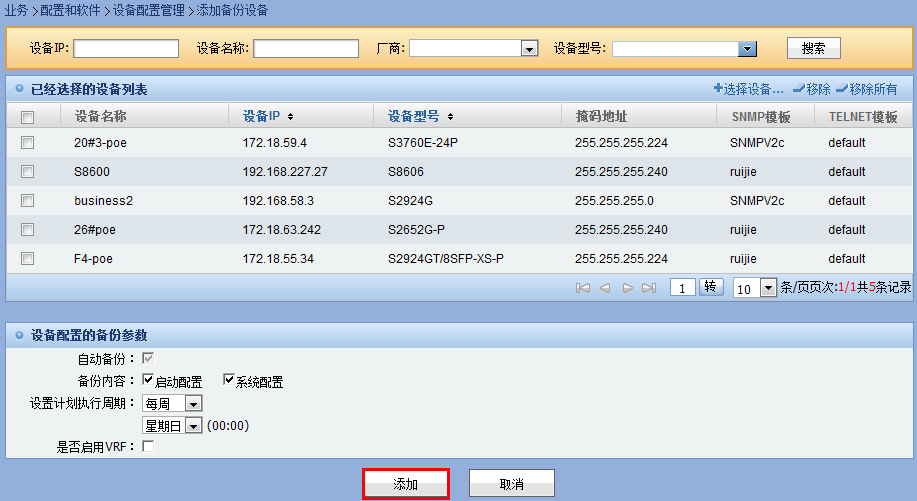
Task: Click the 移除所有 remove-all icon
Action: point(841,89)
